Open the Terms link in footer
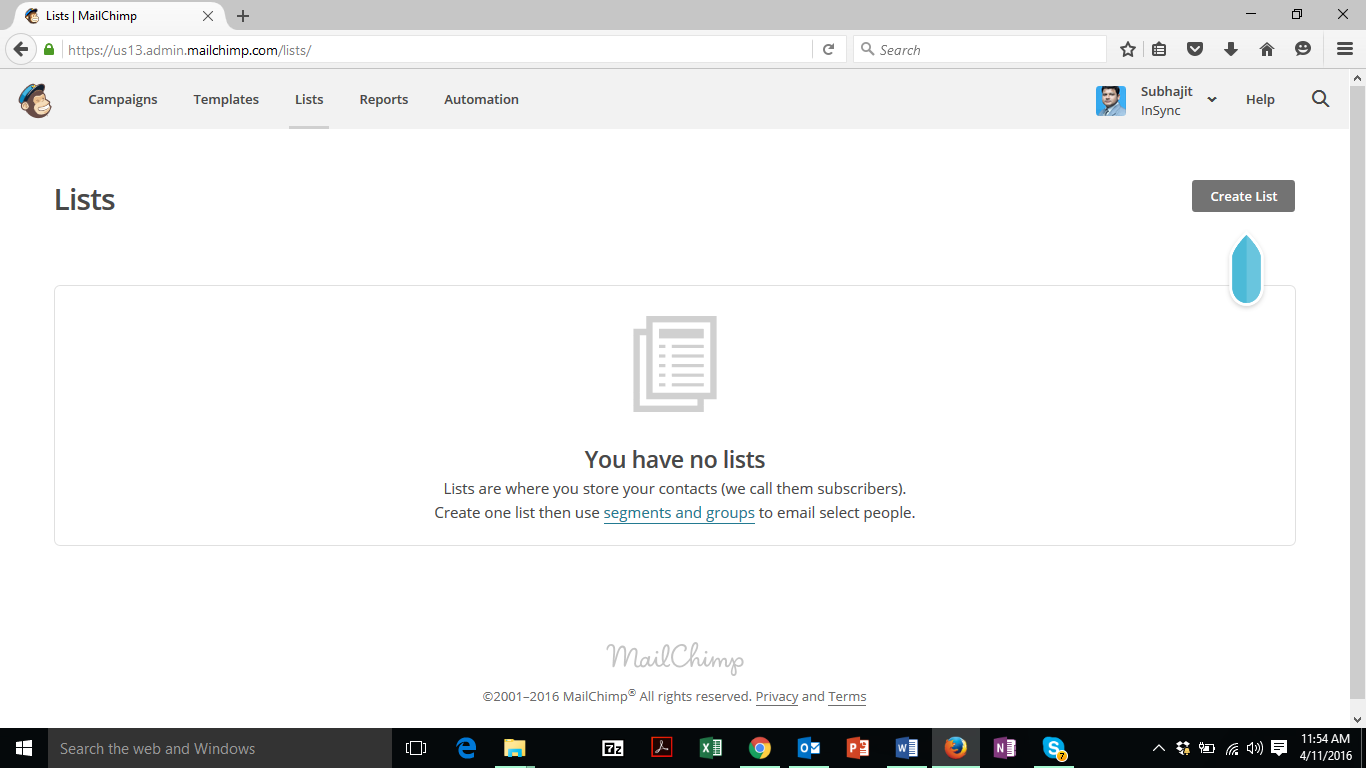 tap(847, 697)
